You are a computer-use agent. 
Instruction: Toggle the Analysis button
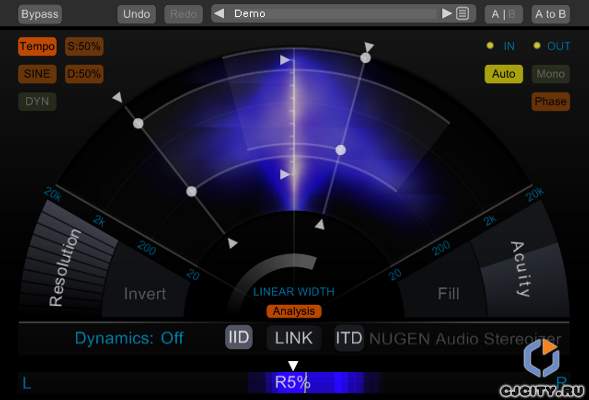pos(294,311)
